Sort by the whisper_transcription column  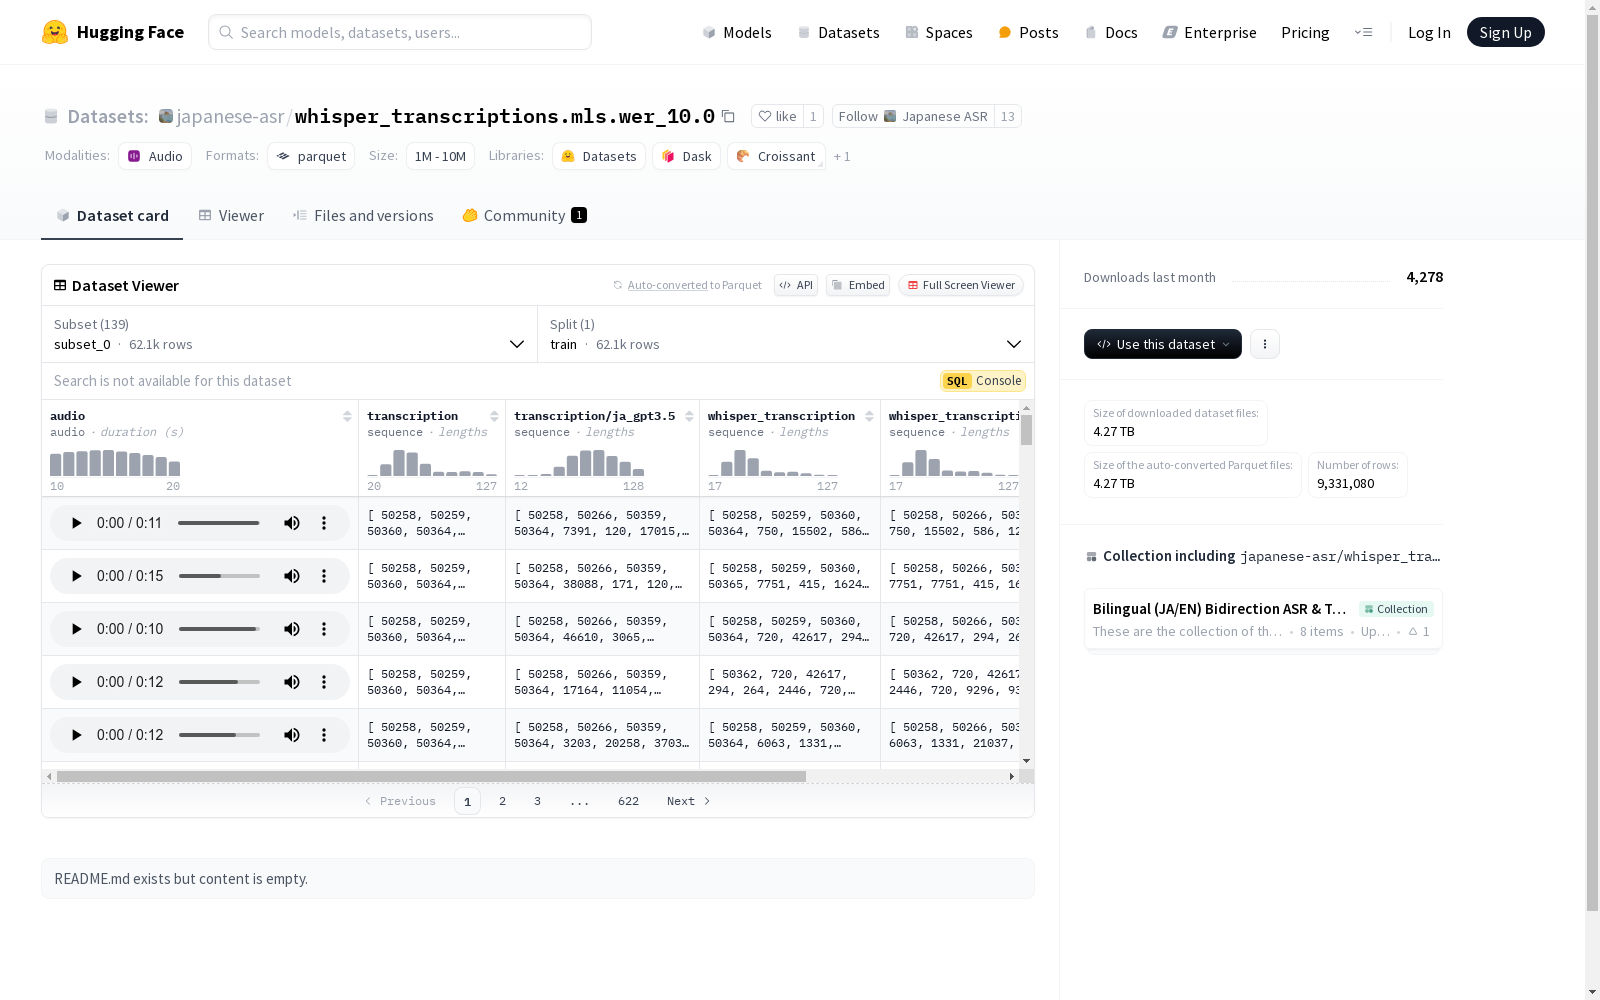click(869, 416)
